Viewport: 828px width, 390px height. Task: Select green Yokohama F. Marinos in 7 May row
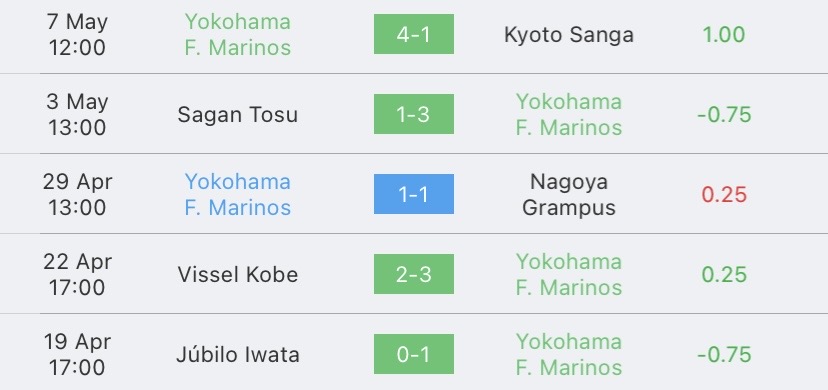pos(238,35)
